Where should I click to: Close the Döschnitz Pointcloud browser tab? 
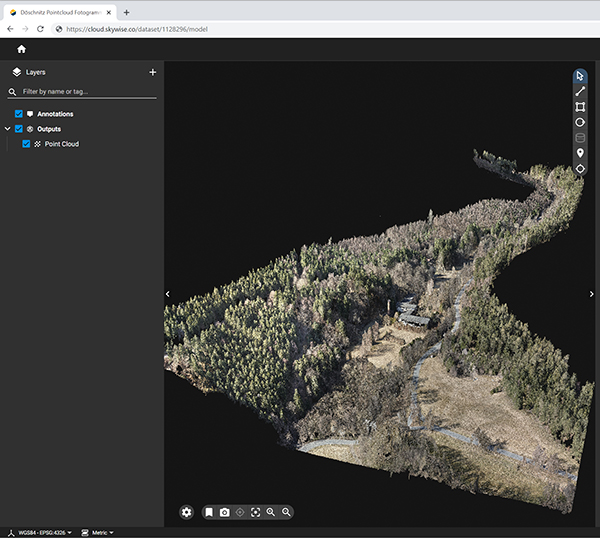(109, 13)
